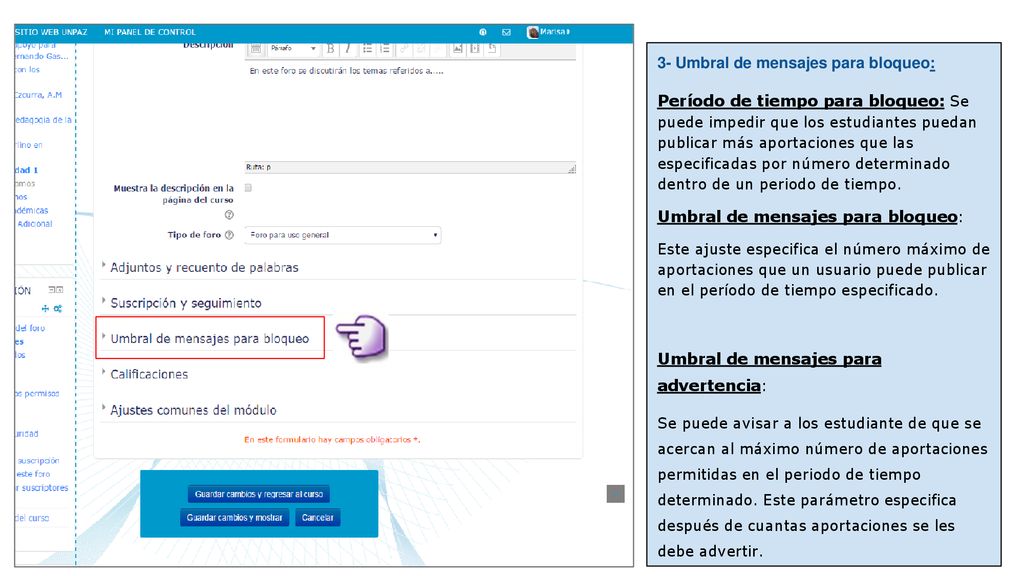Open the Tipo de foro dropdown
Image resolution: width=1024 pixels, height=576 pixels.
pos(343,235)
